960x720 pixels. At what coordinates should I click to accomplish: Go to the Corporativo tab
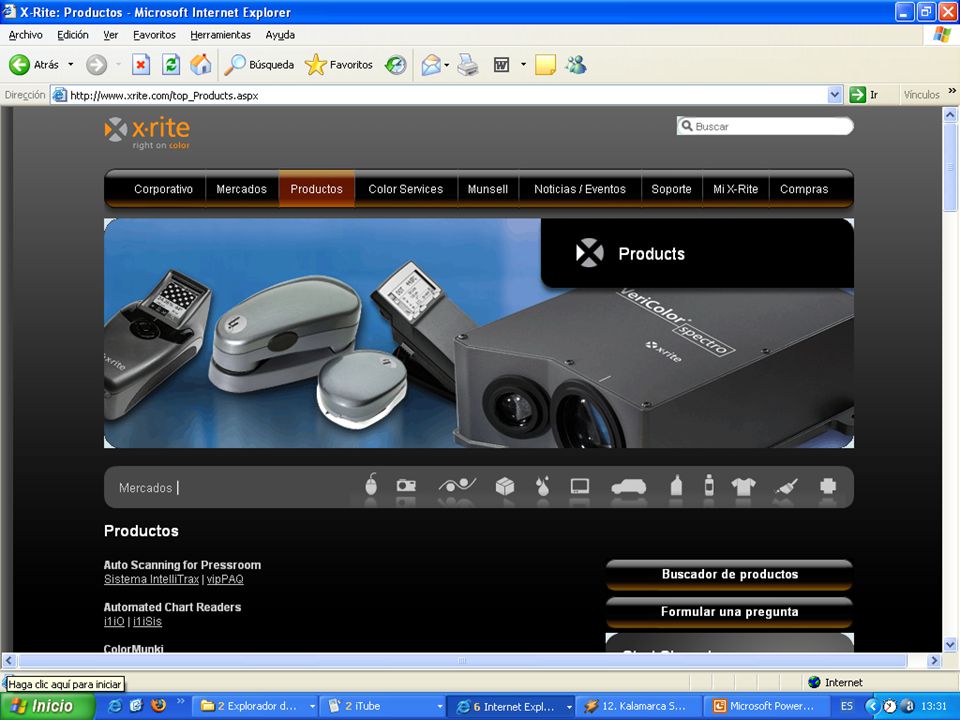pos(163,189)
